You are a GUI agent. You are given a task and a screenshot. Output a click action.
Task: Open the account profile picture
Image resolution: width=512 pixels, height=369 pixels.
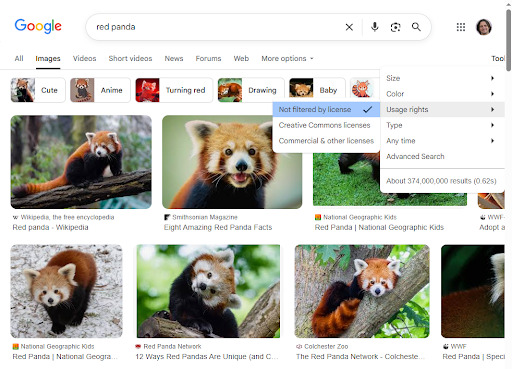coord(484,27)
